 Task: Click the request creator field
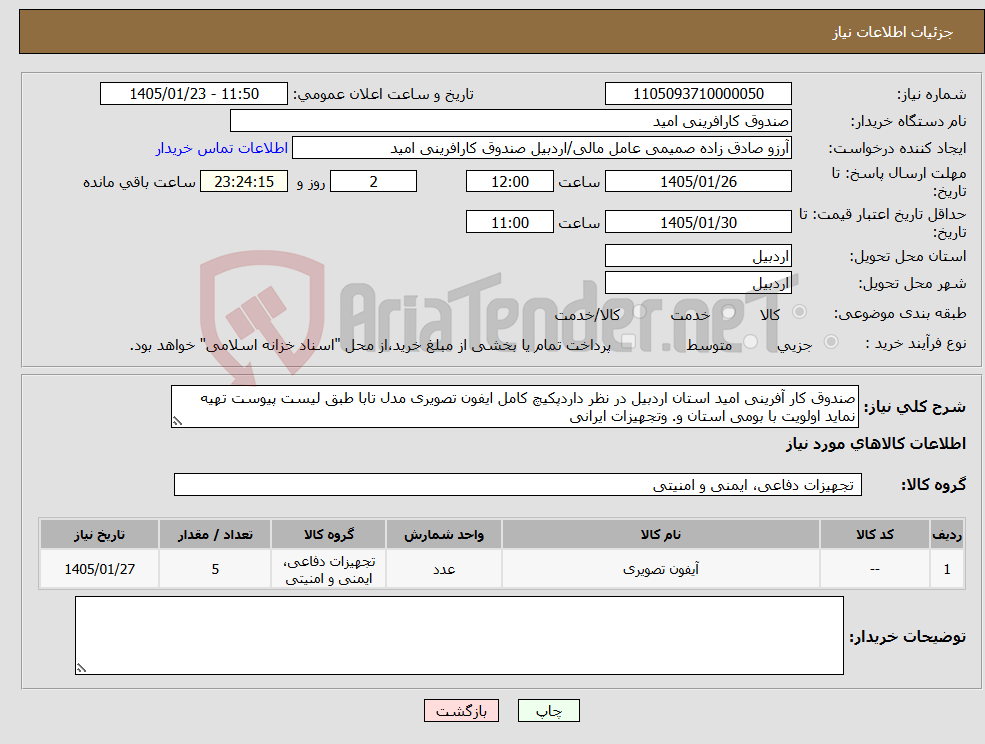[541, 148]
